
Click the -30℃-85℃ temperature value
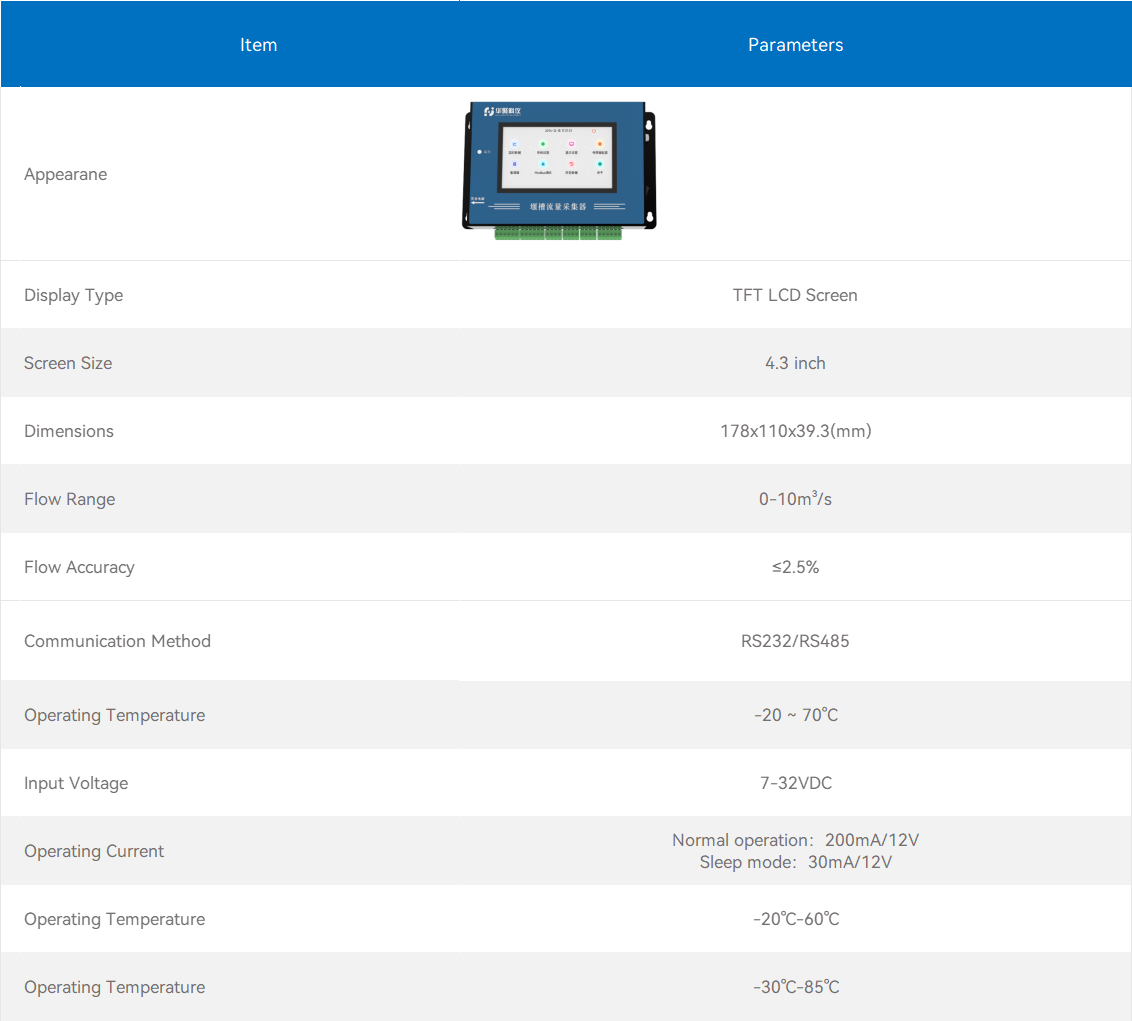[x=796, y=987]
